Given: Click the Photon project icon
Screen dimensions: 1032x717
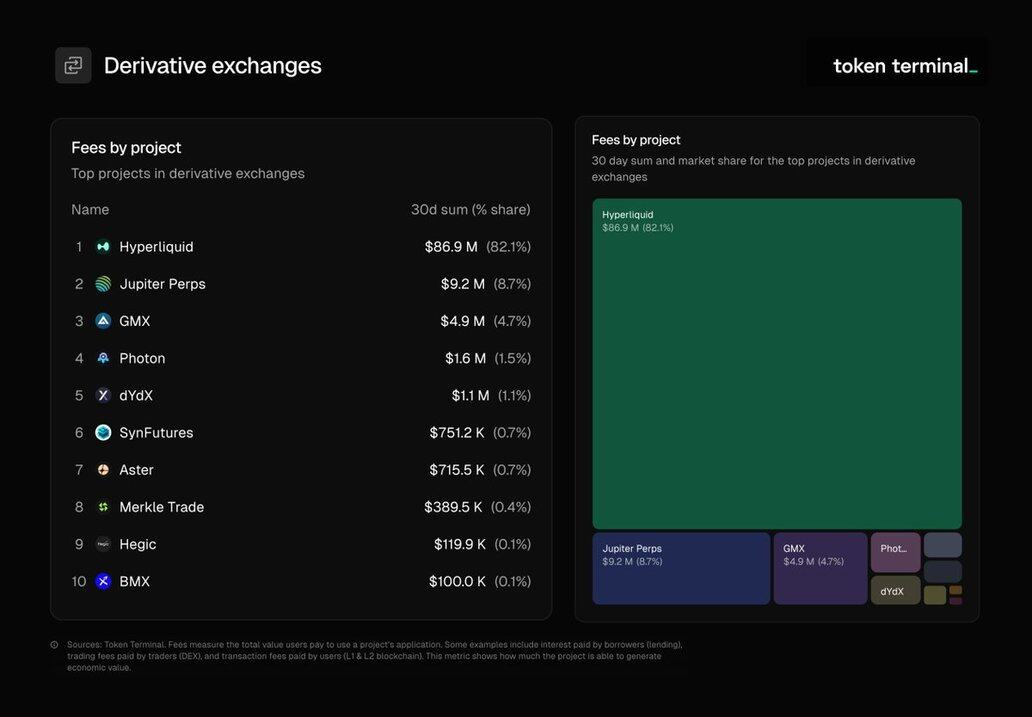Looking at the screenshot, I should point(103,358).
